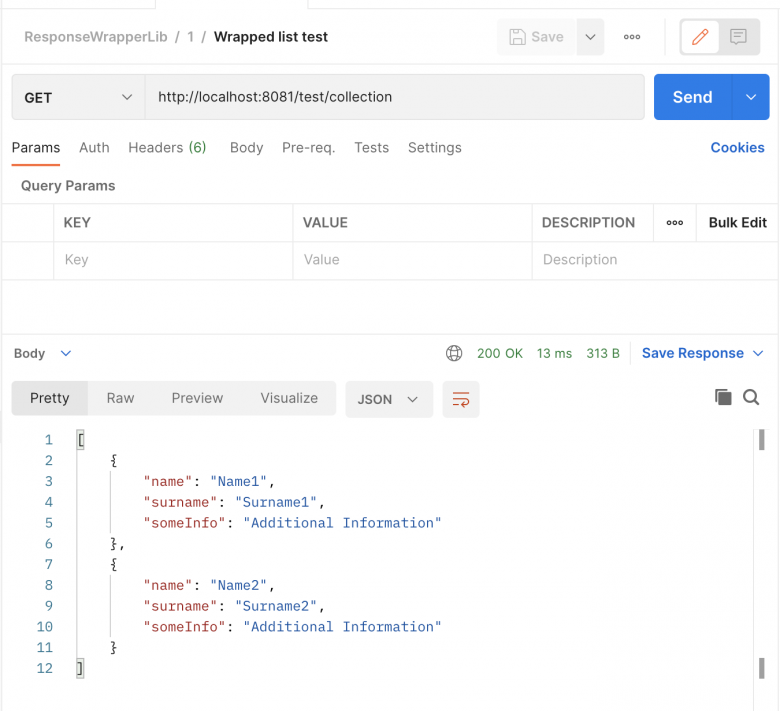780x711 pixels.
Task: Click the KEY column header
Action: (77, 222)
